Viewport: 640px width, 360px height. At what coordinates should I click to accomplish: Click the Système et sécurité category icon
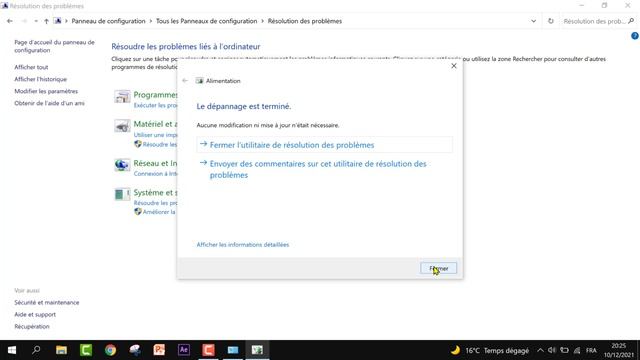122,194
